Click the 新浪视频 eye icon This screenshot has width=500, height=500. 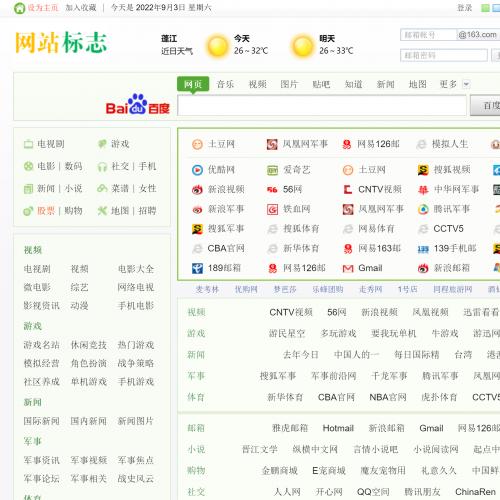197,190
